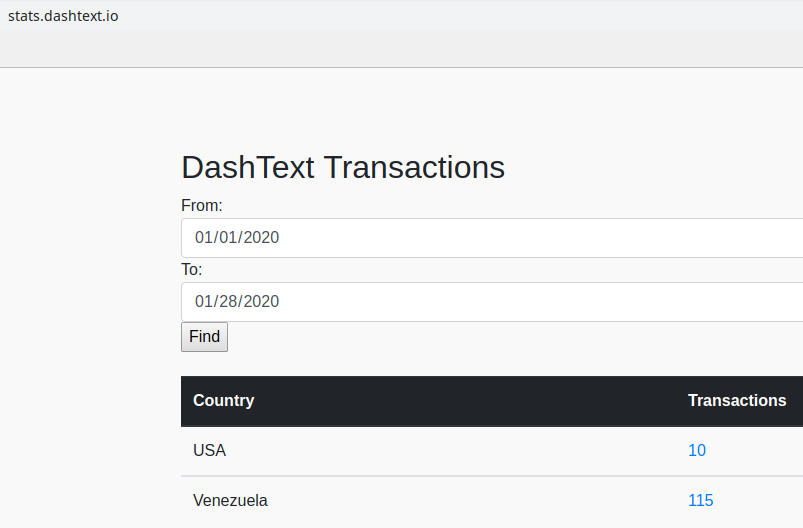Image resolution: width=803 pixels, height=528 pixels.
Task: Open the USA transactions count link 10
Action: 697,450
